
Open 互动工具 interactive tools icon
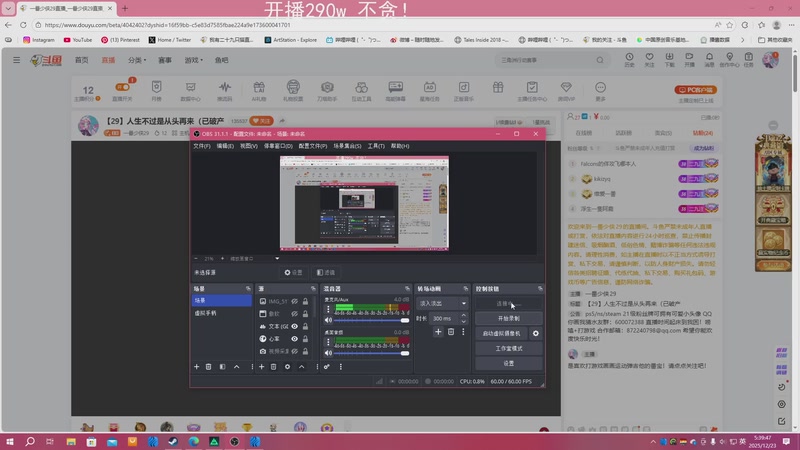tap(361, 91)
